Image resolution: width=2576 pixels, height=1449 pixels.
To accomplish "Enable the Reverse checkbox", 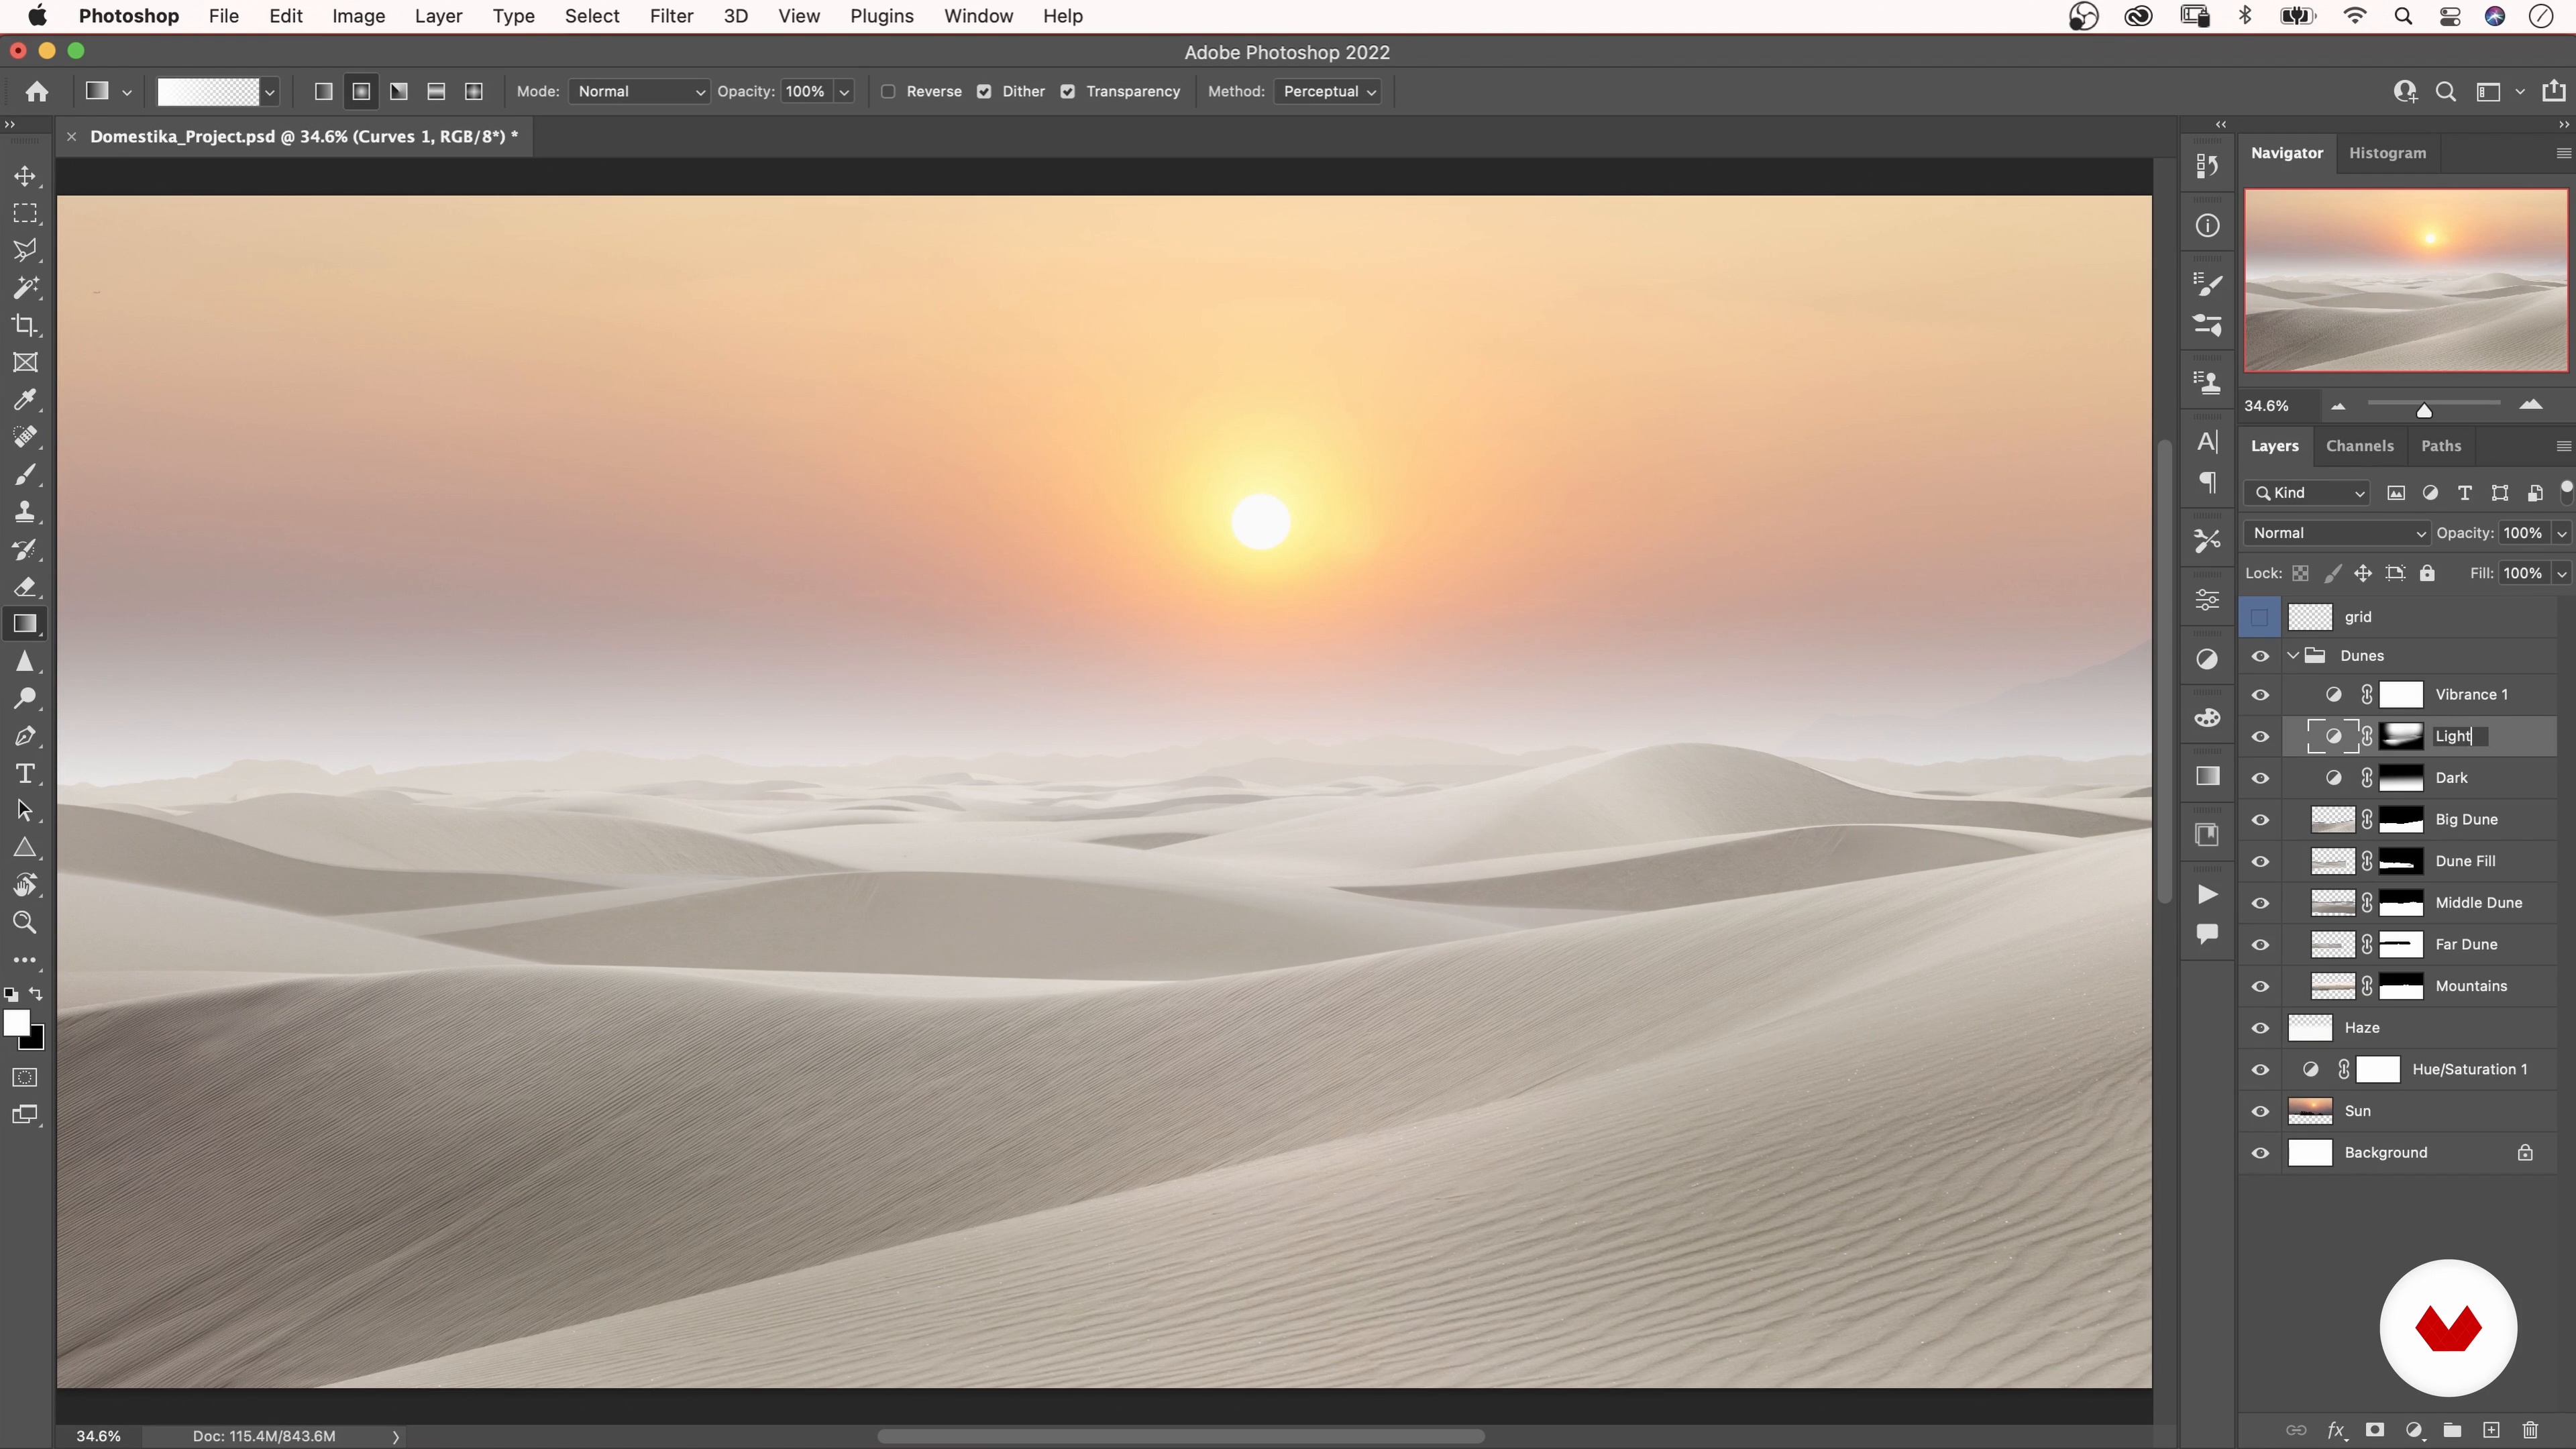I will pos(887,91).
